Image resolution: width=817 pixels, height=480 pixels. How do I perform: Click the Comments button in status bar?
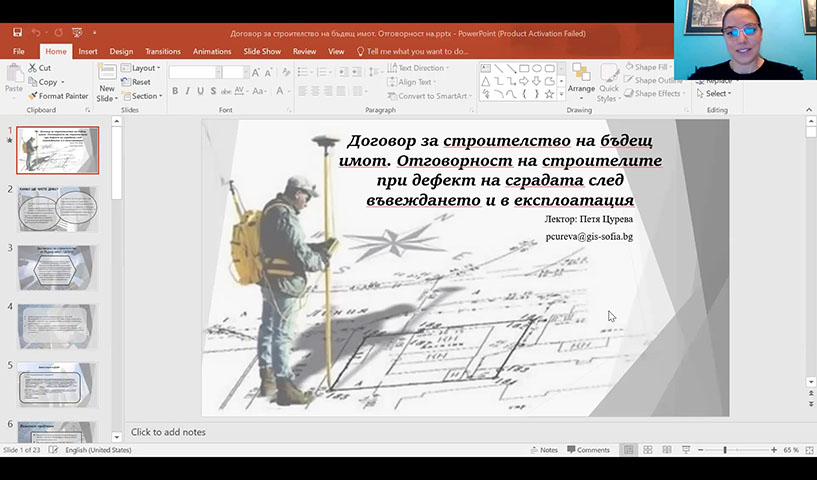coord(587,450)
